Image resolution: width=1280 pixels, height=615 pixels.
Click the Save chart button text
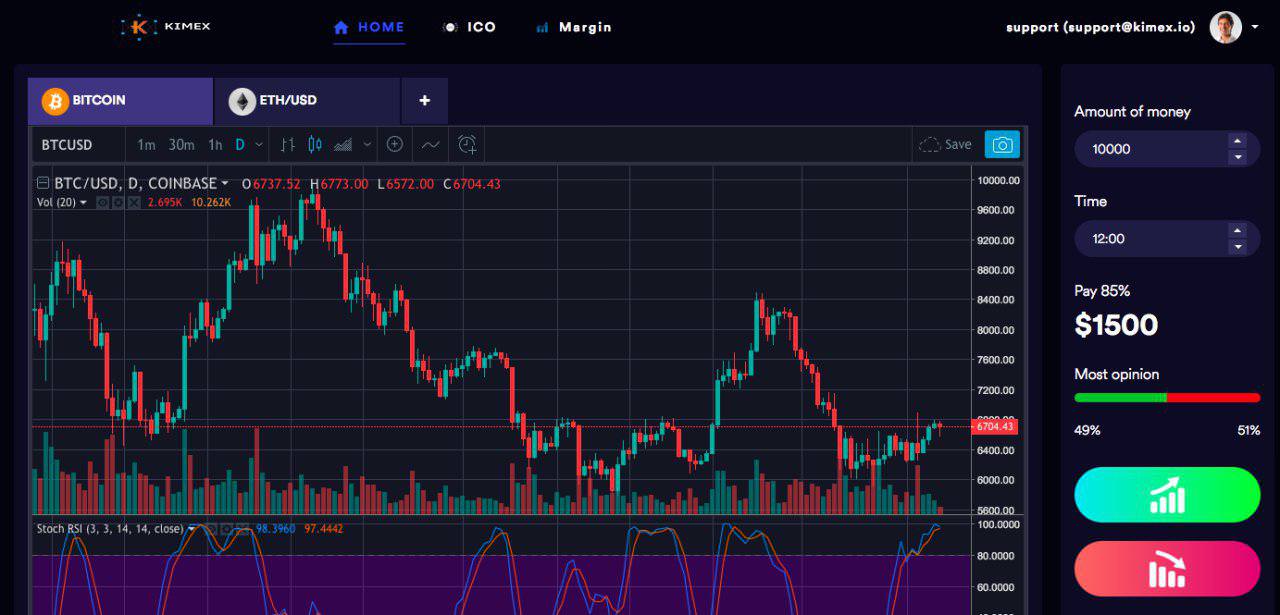point(958,145)
